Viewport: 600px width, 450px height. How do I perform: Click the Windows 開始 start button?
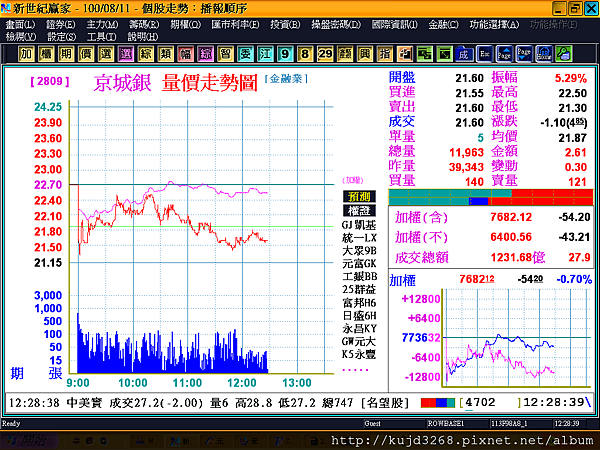(x=30, y=441)
